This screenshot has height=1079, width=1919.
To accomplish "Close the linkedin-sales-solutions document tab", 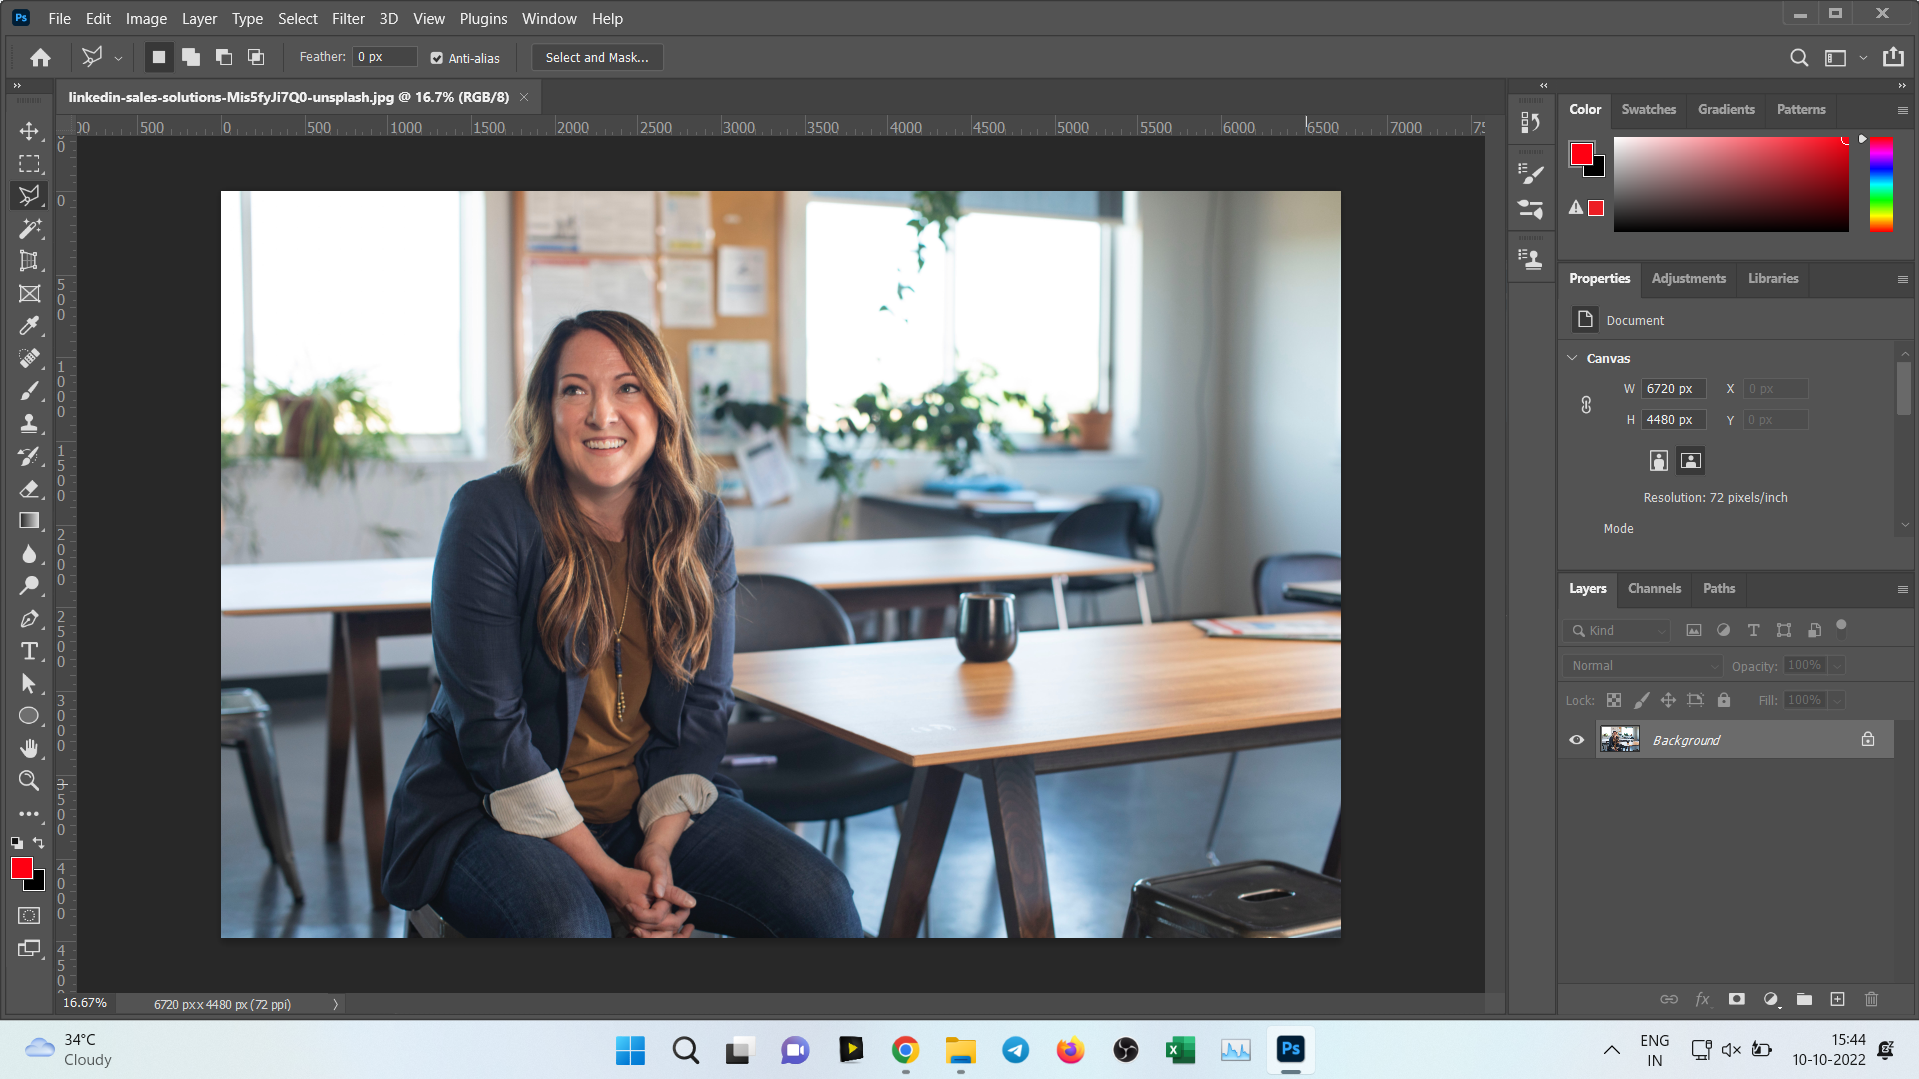I will (523, 97).
